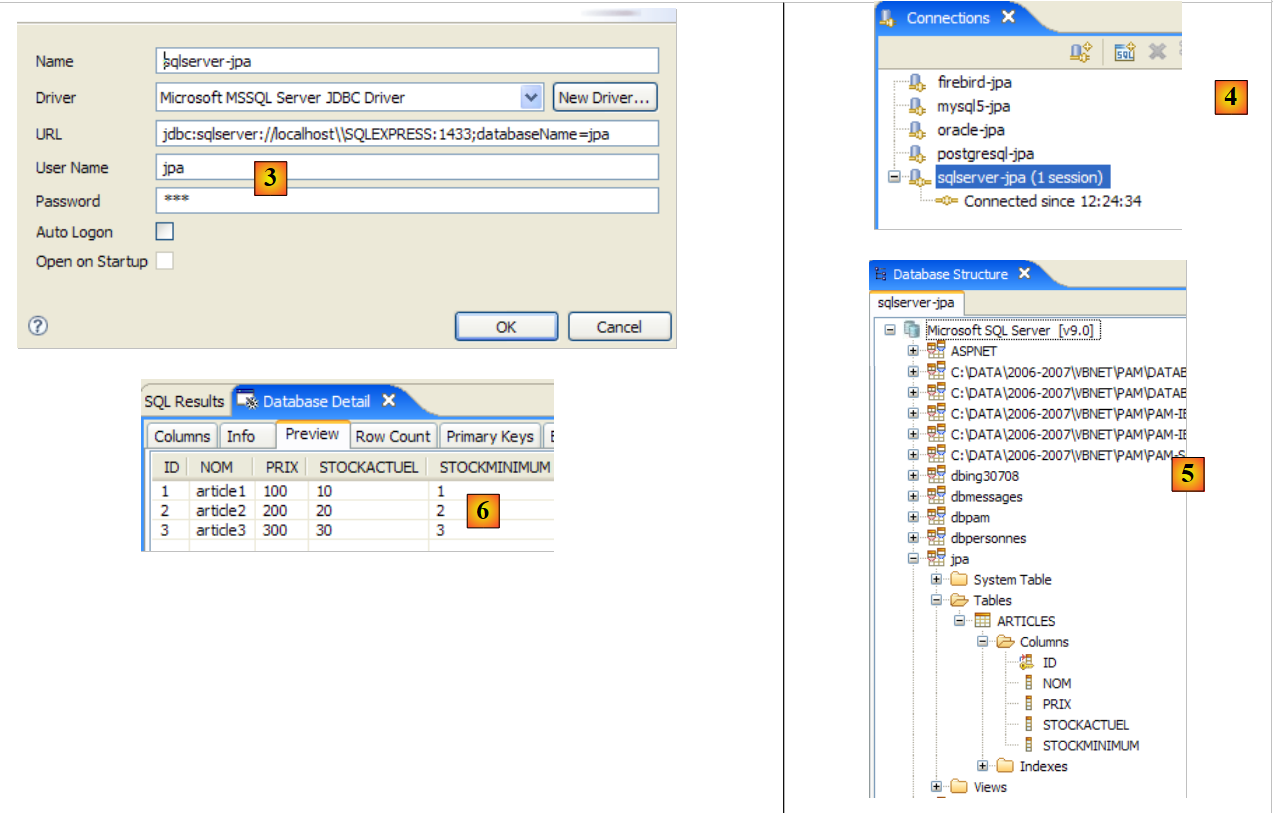This screenshot has width=1273, height=813.
Task: Click the dbpam database icon
Action: tap(936, 517)
